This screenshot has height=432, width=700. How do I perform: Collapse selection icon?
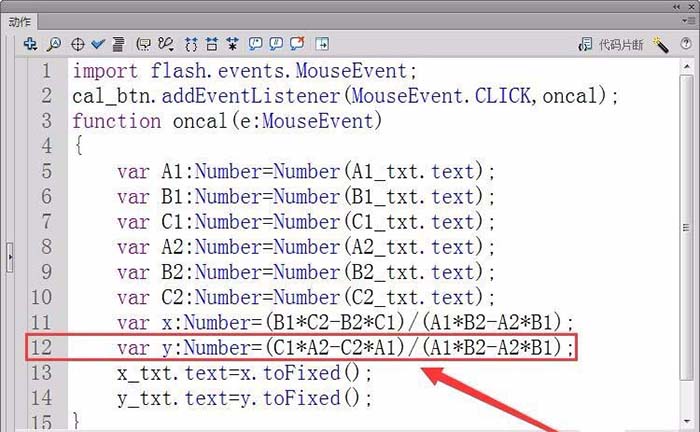(x=212, y=44)
